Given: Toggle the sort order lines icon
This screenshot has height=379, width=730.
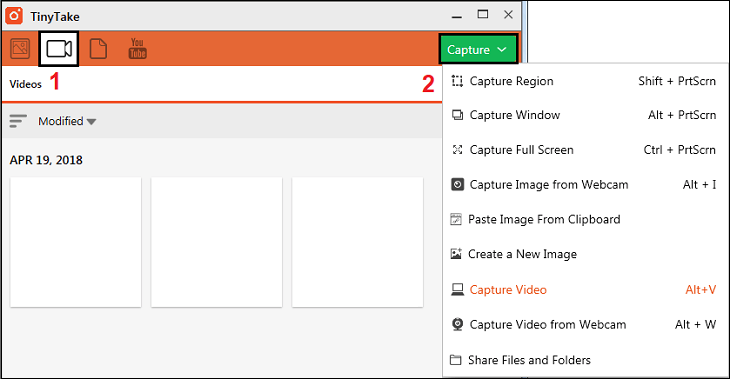Looking at the screenshot, I should pyautogui.click(x=18, y=121).
